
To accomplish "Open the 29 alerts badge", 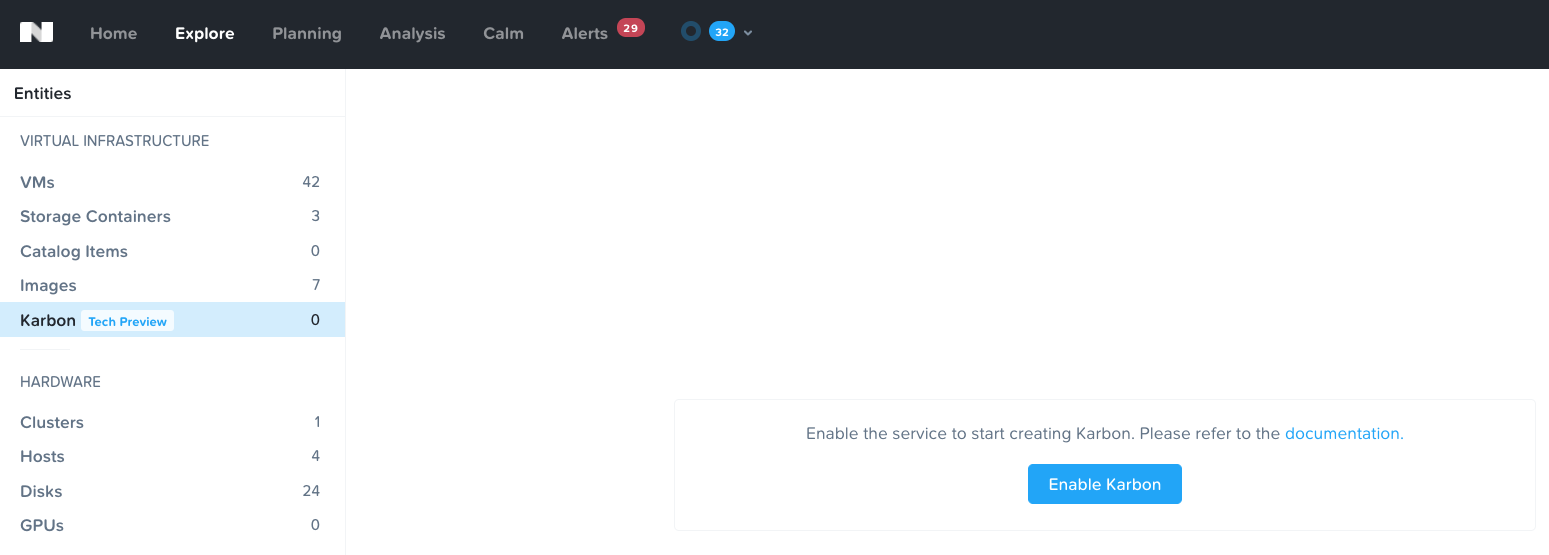I will coord(629,28).
